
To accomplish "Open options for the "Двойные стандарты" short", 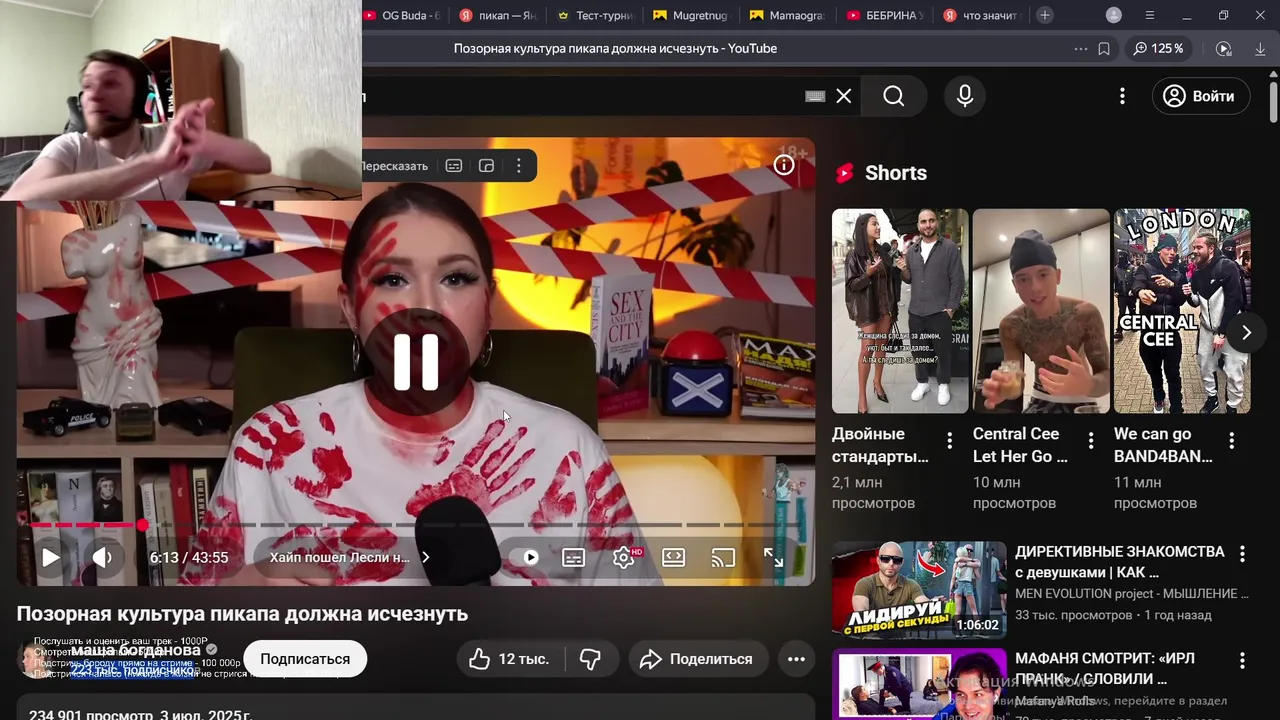I will point(950,440).
